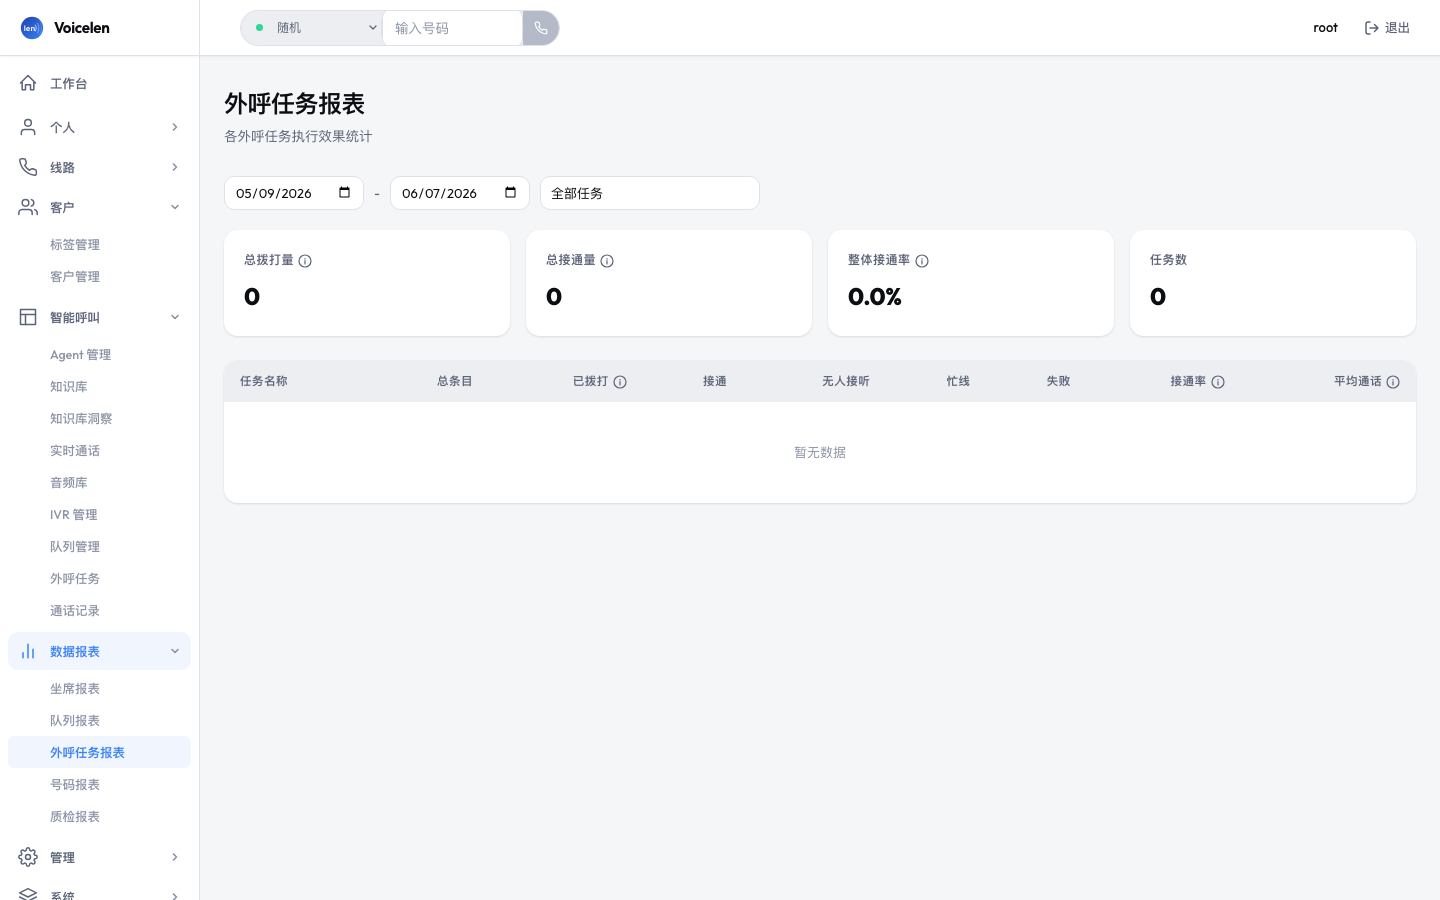
Task: Click the 暂无数据 empty table message
Action: click(x=820, y=453)
